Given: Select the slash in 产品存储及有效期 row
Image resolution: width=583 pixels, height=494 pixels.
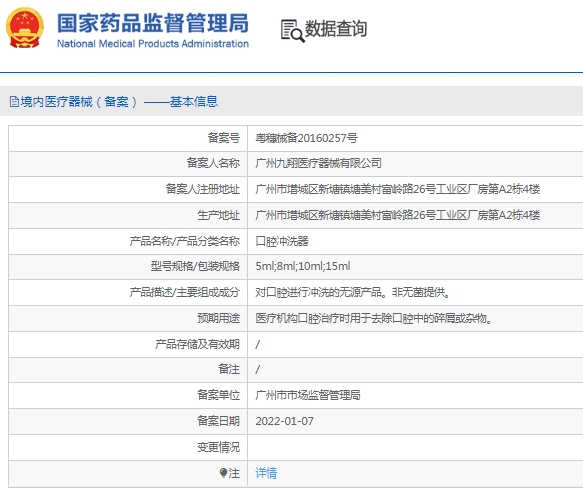Looking at the screenshot, I should point(258,344).
